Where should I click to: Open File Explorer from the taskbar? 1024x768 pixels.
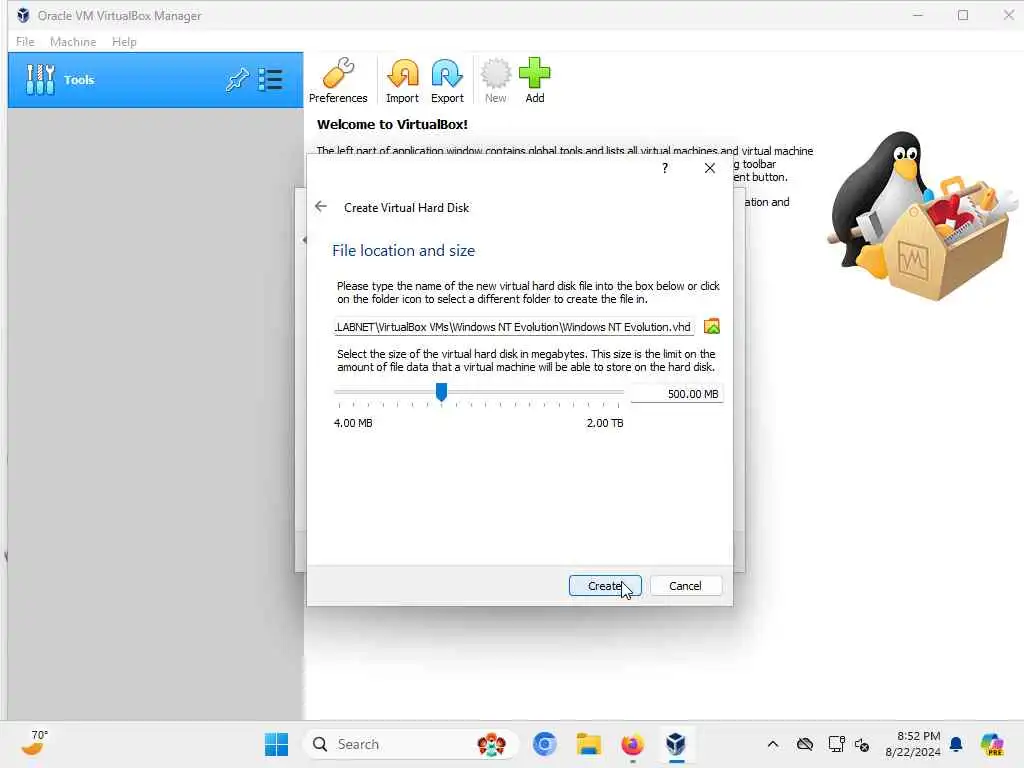tap(588, 744)
